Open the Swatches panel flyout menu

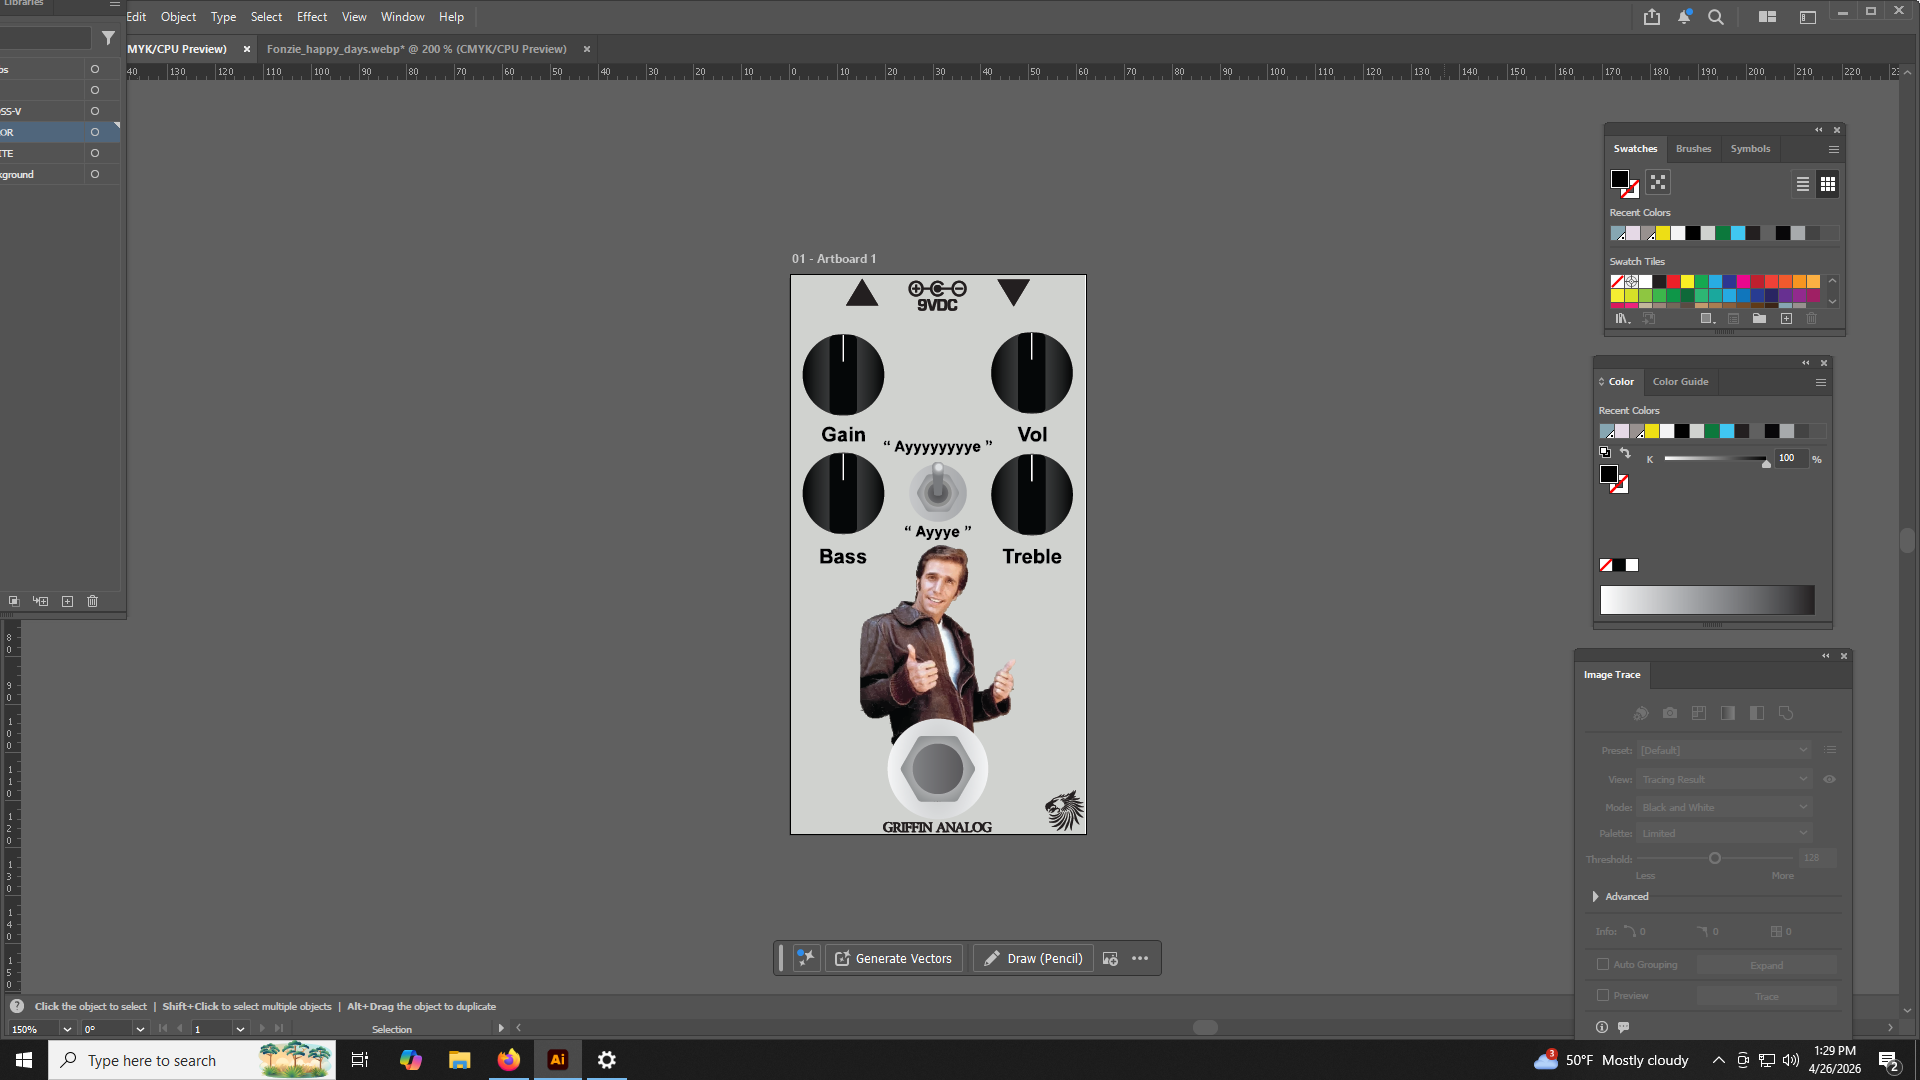(1834, 149)
